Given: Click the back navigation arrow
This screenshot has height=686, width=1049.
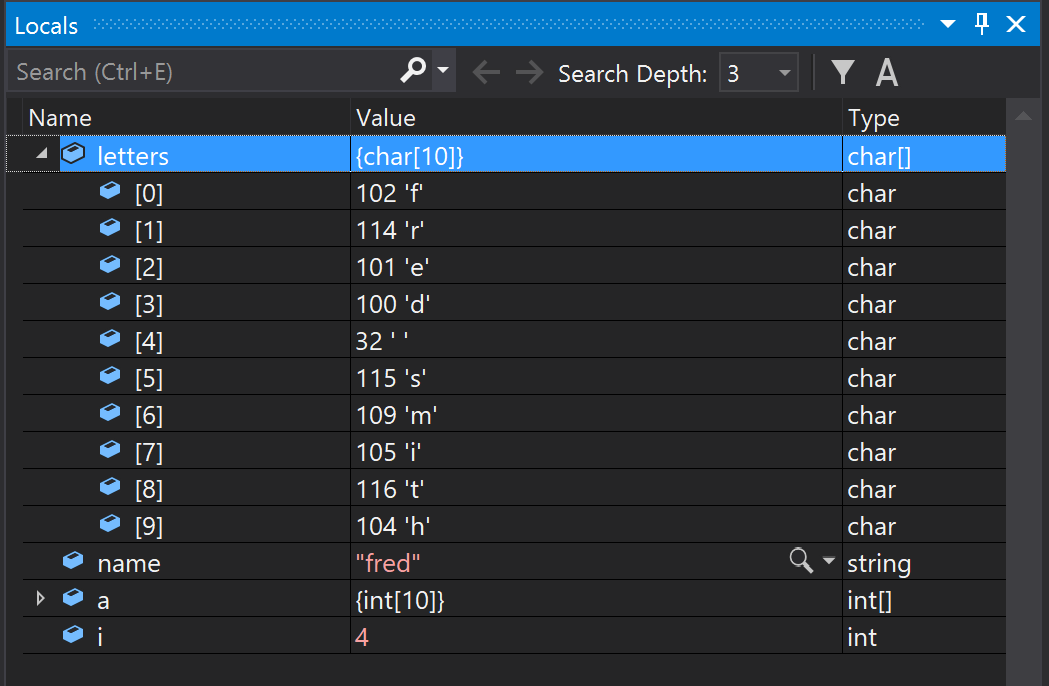Looking at the screenshot, I should 487,70.
